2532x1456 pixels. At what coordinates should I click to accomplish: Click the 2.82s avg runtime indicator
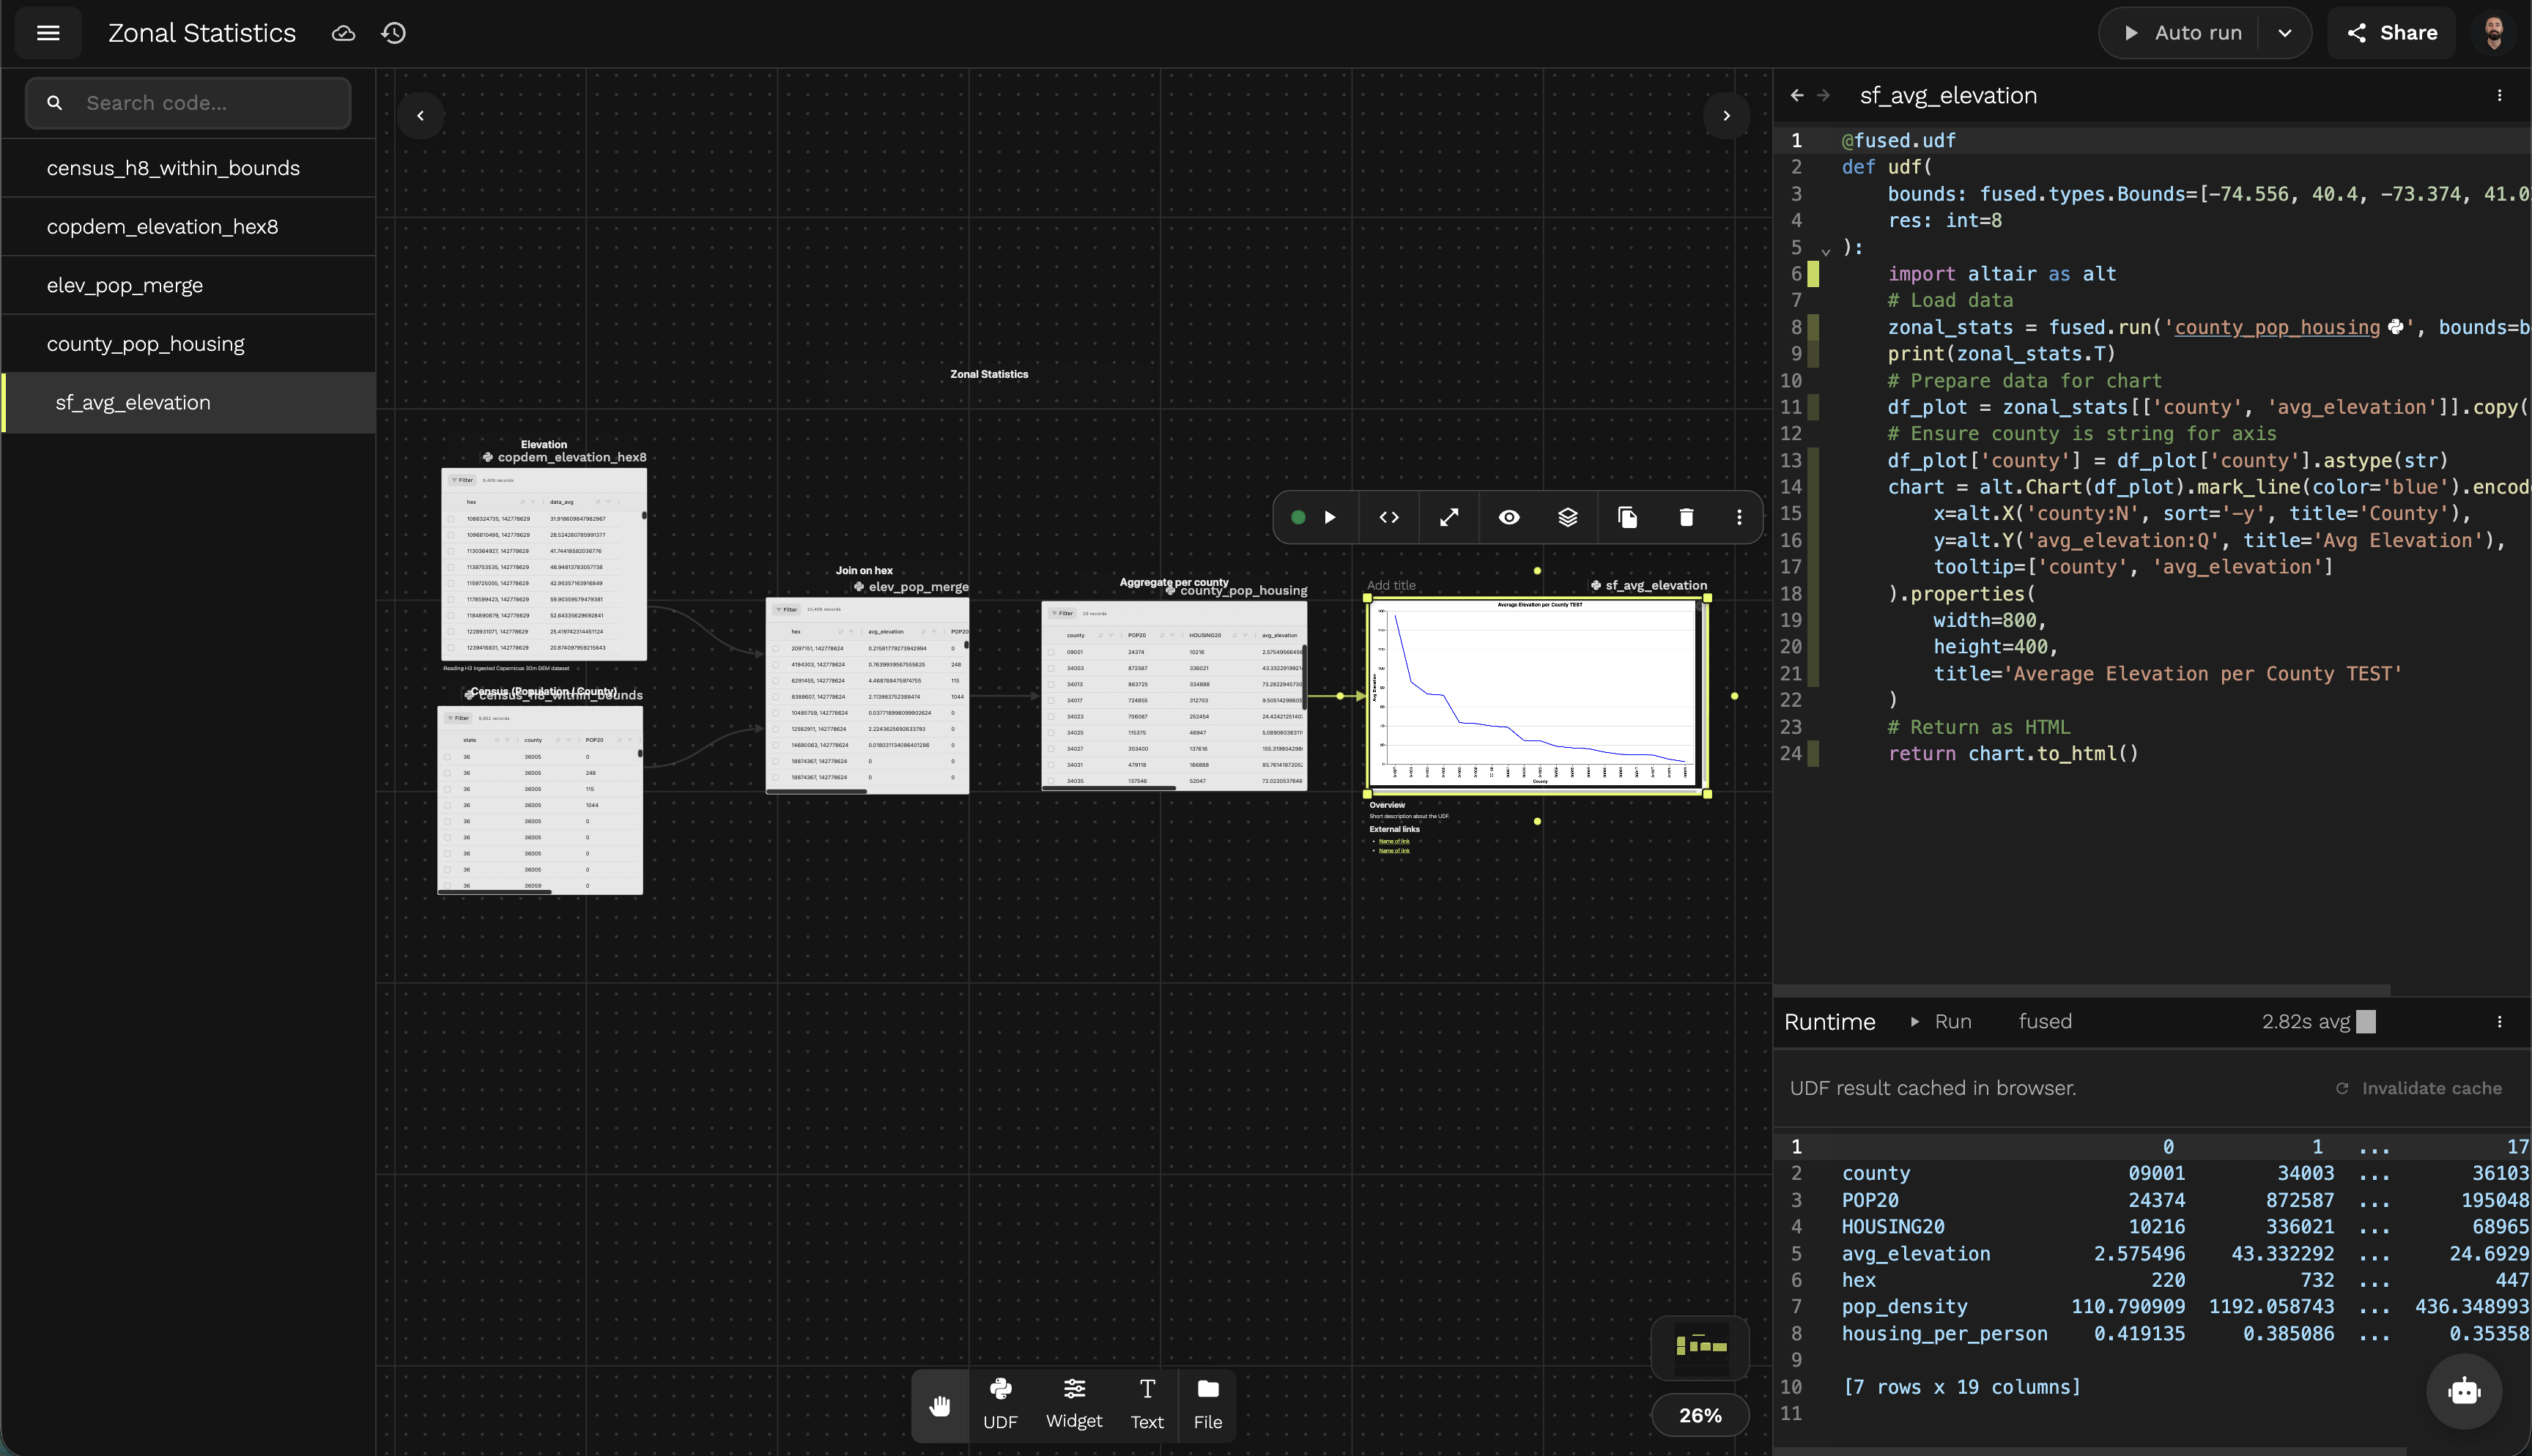[x=2318, y=1021]
